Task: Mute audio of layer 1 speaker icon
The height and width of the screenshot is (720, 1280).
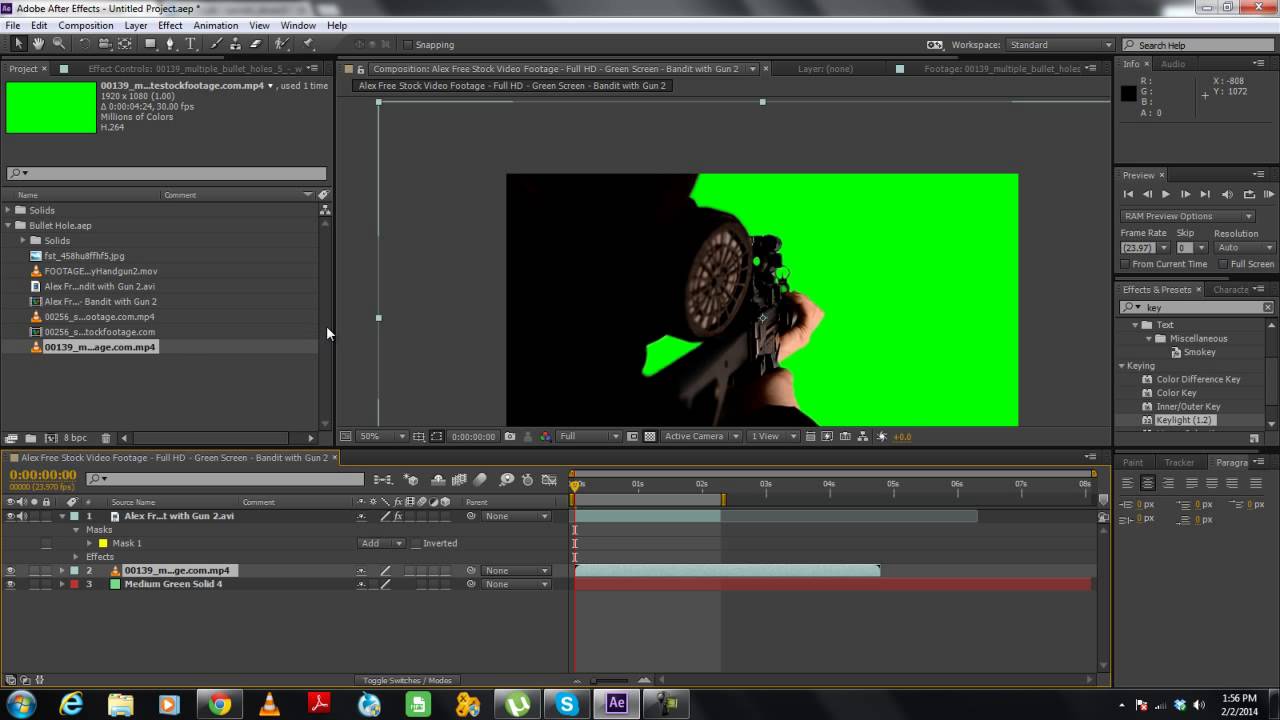Action: click(x=22, y=516)
